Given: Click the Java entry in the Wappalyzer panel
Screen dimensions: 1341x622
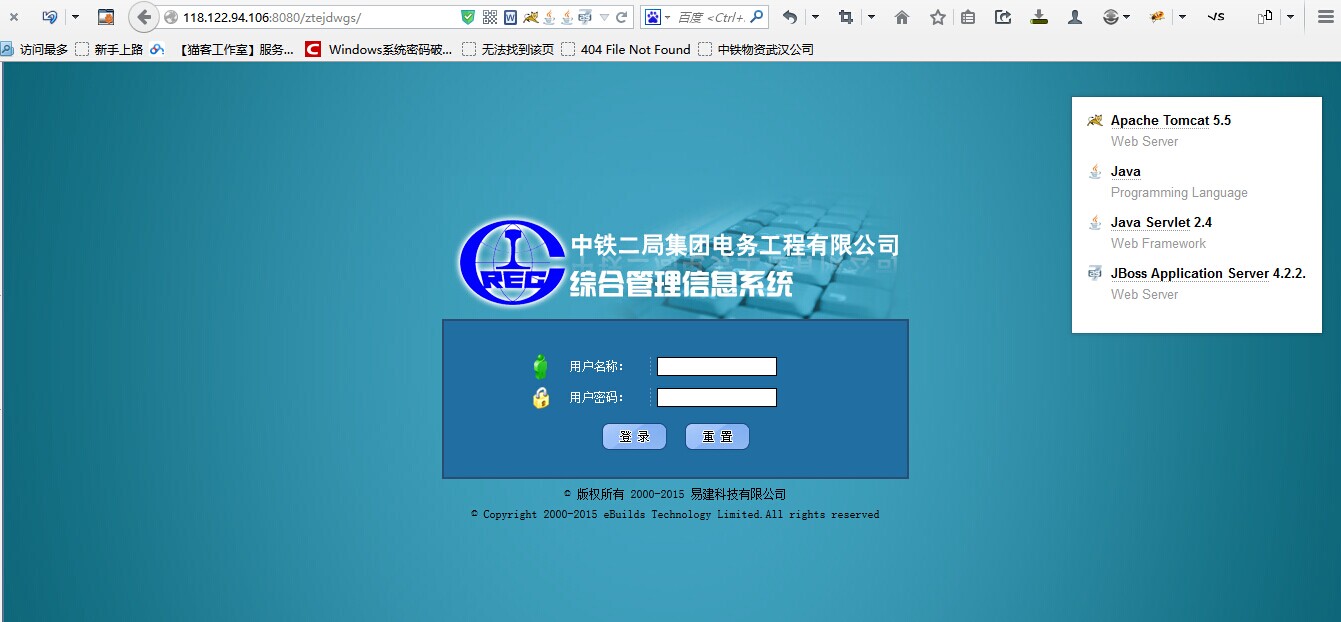Looking at the screenshot, I should click(1126, 171).
